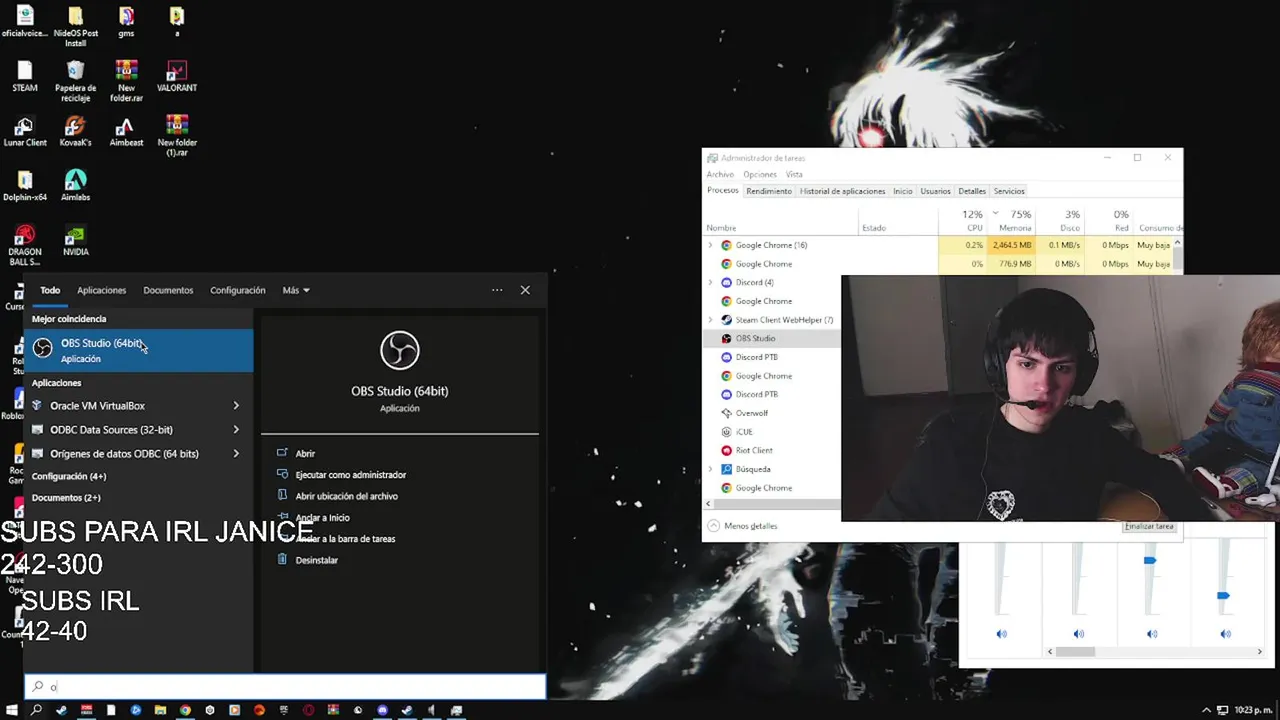Select the Aimbeast desktop icon
This screenshot has width=1280, height=720.
coord(126,131)
